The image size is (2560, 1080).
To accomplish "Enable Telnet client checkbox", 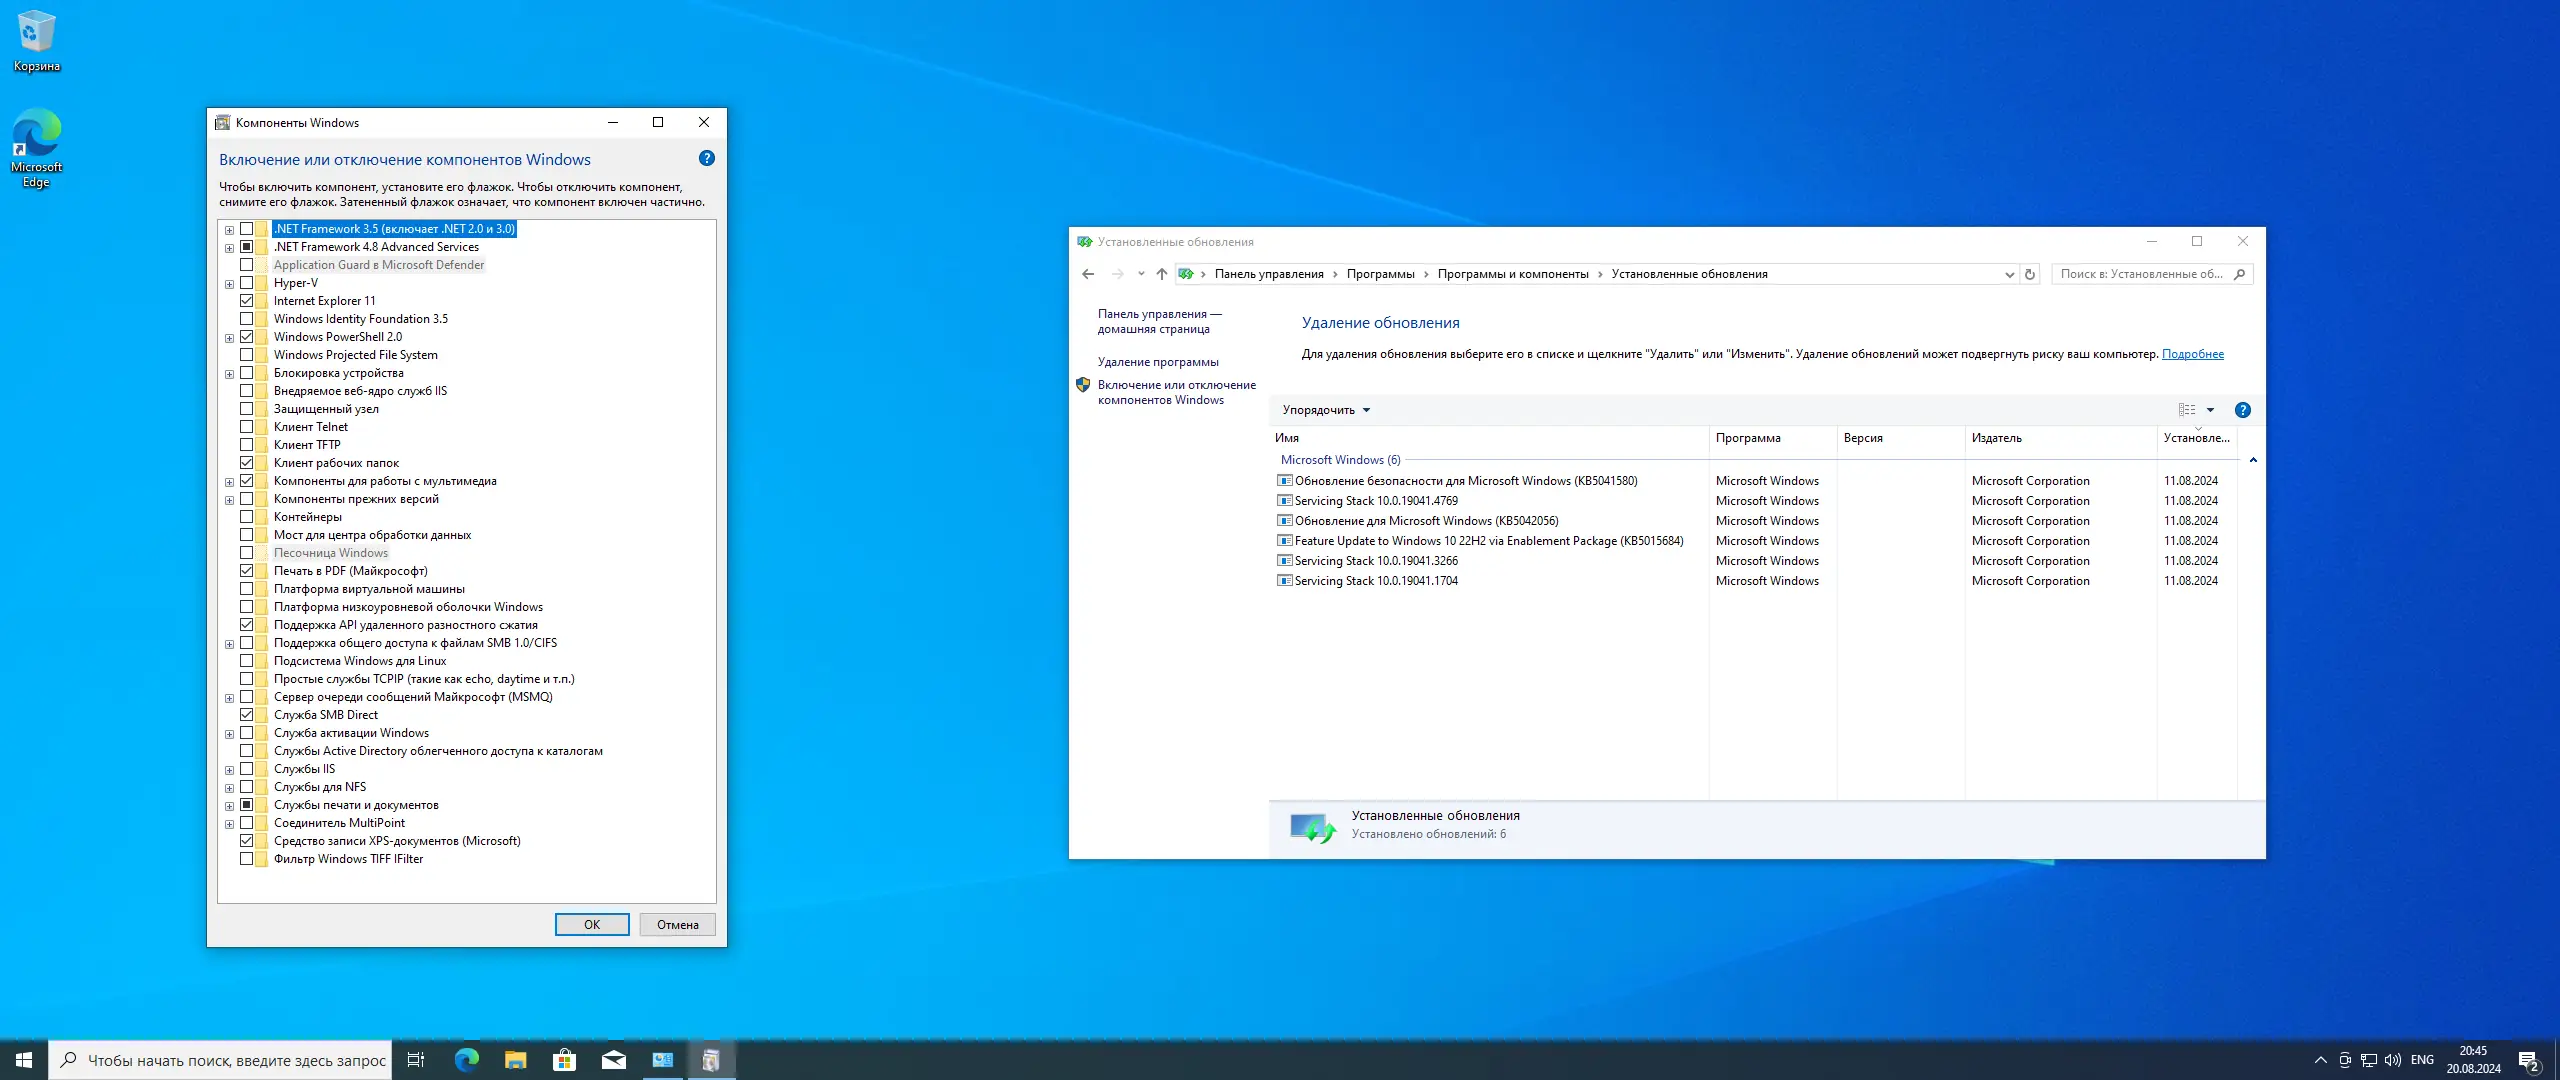I will [x=247, y=427].
